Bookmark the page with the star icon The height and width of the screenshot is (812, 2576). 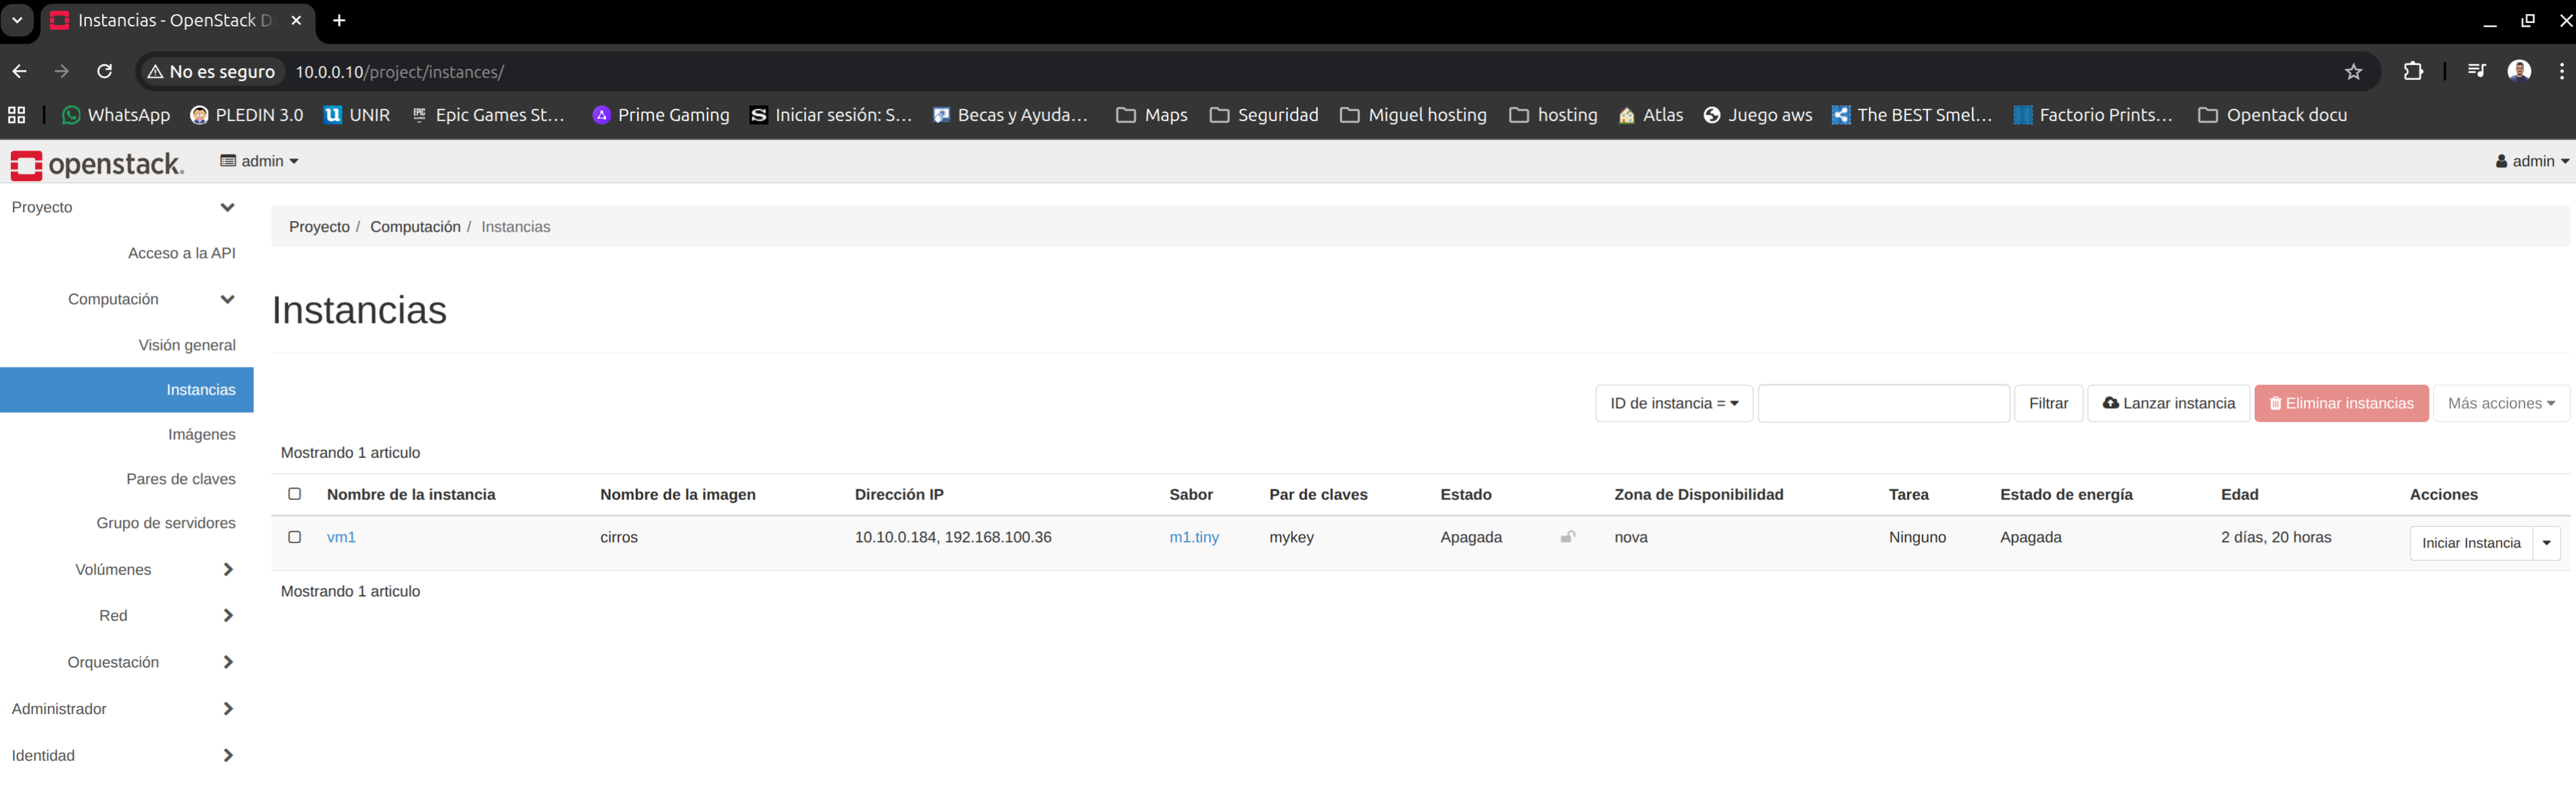pyautogui.click(x=2353, y=71)
